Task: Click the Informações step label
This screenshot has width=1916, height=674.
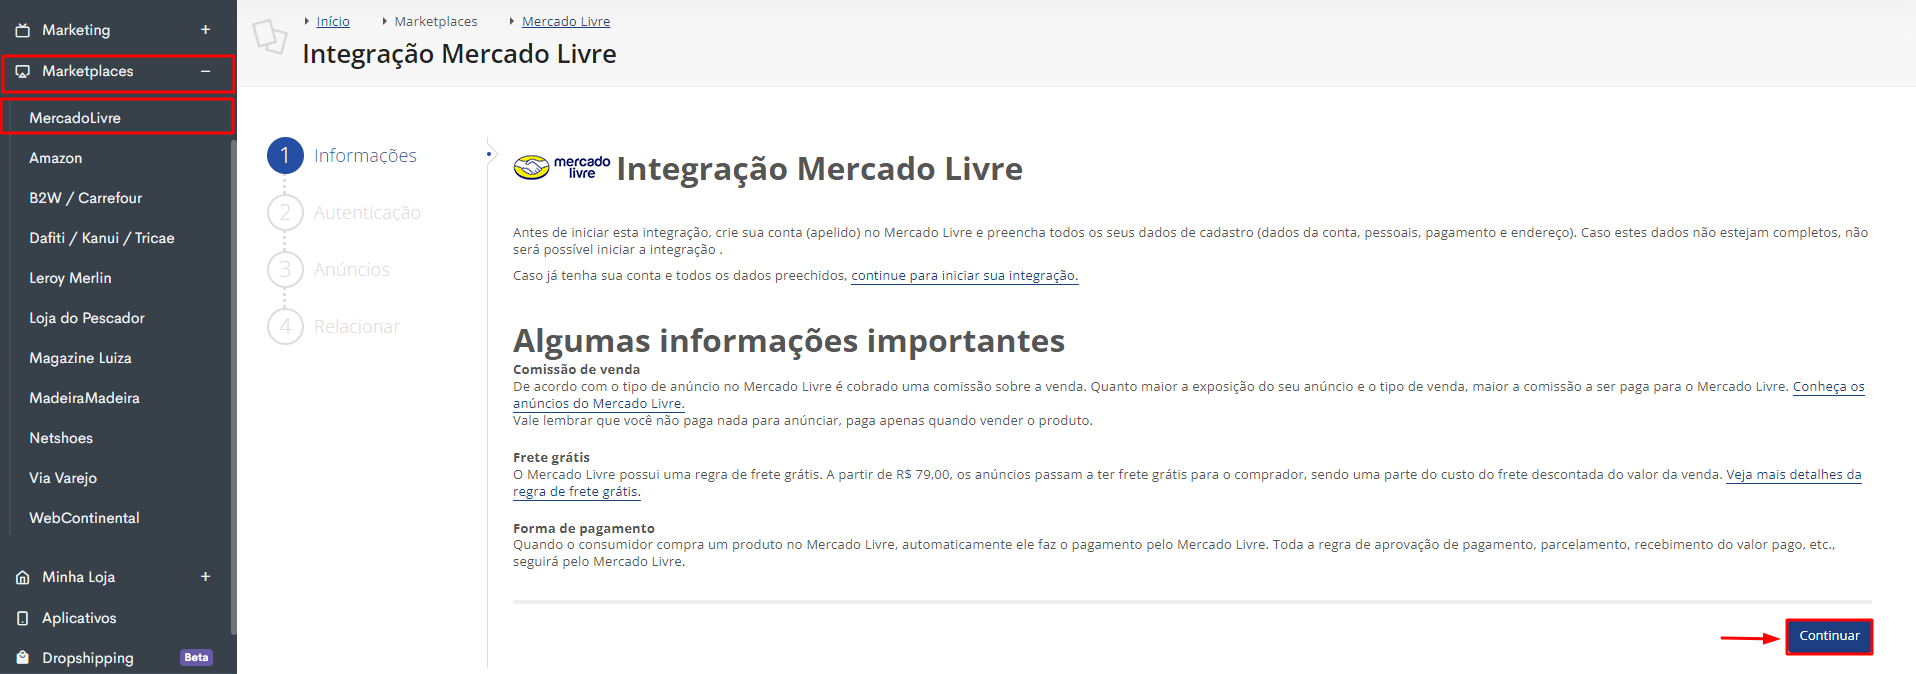Action: point(365,155)
